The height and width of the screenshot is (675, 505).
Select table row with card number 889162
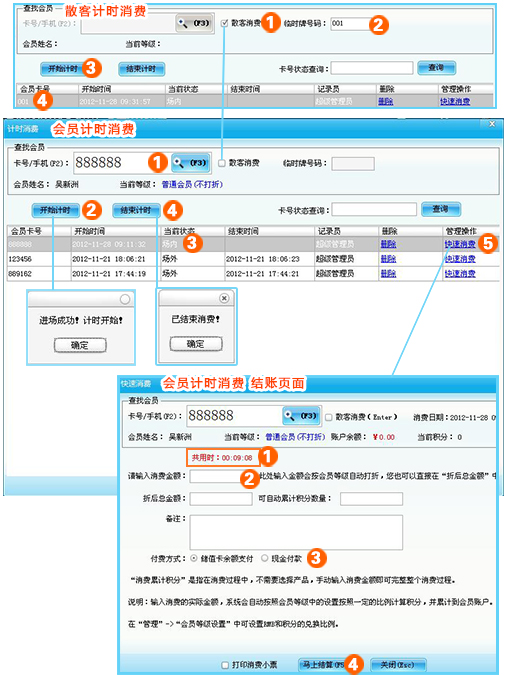pyautogui.click(x=253, y=273)
